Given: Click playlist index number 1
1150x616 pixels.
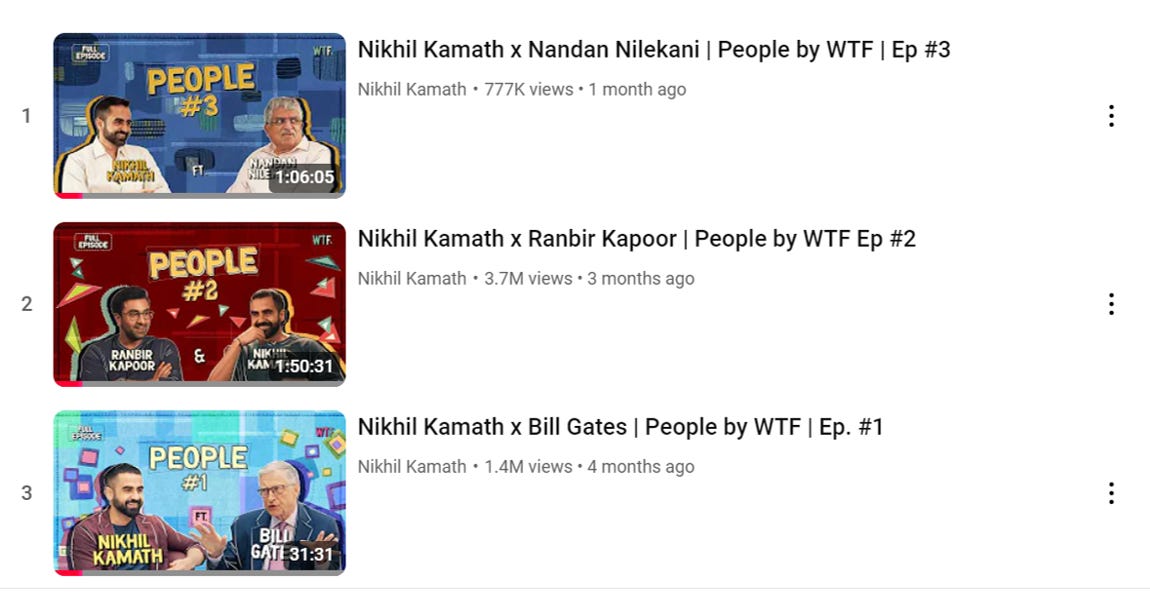Looking at the screenshot, I should click(26, 116).
